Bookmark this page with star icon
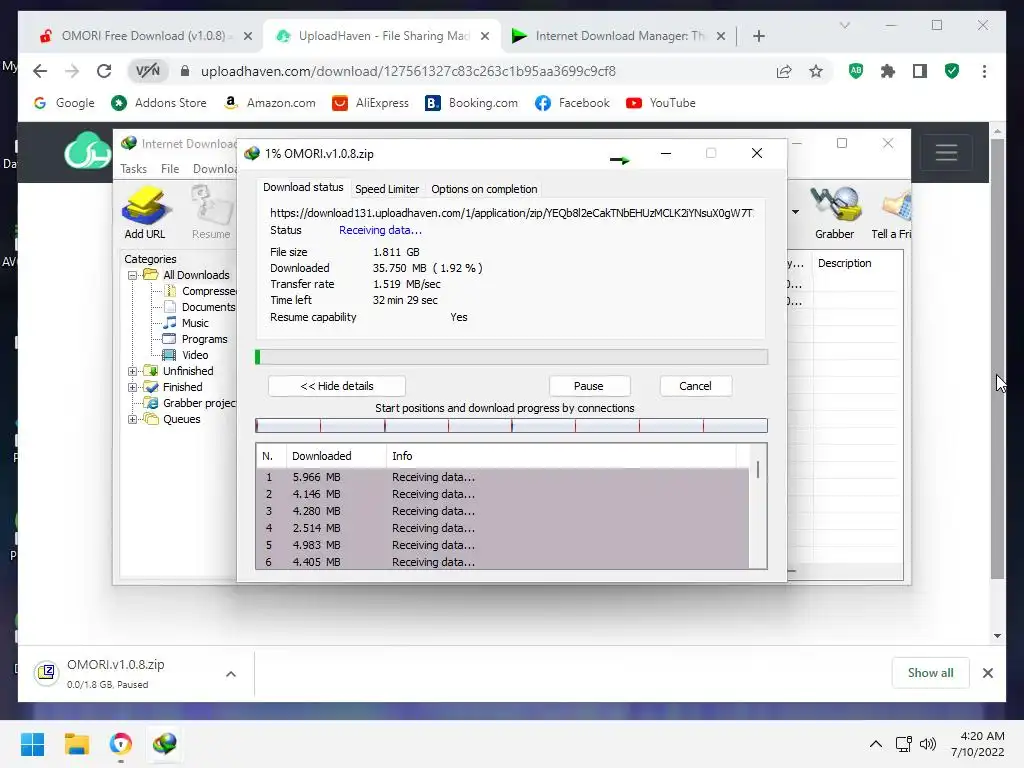The image size is (1024, 768). (816, 71)
